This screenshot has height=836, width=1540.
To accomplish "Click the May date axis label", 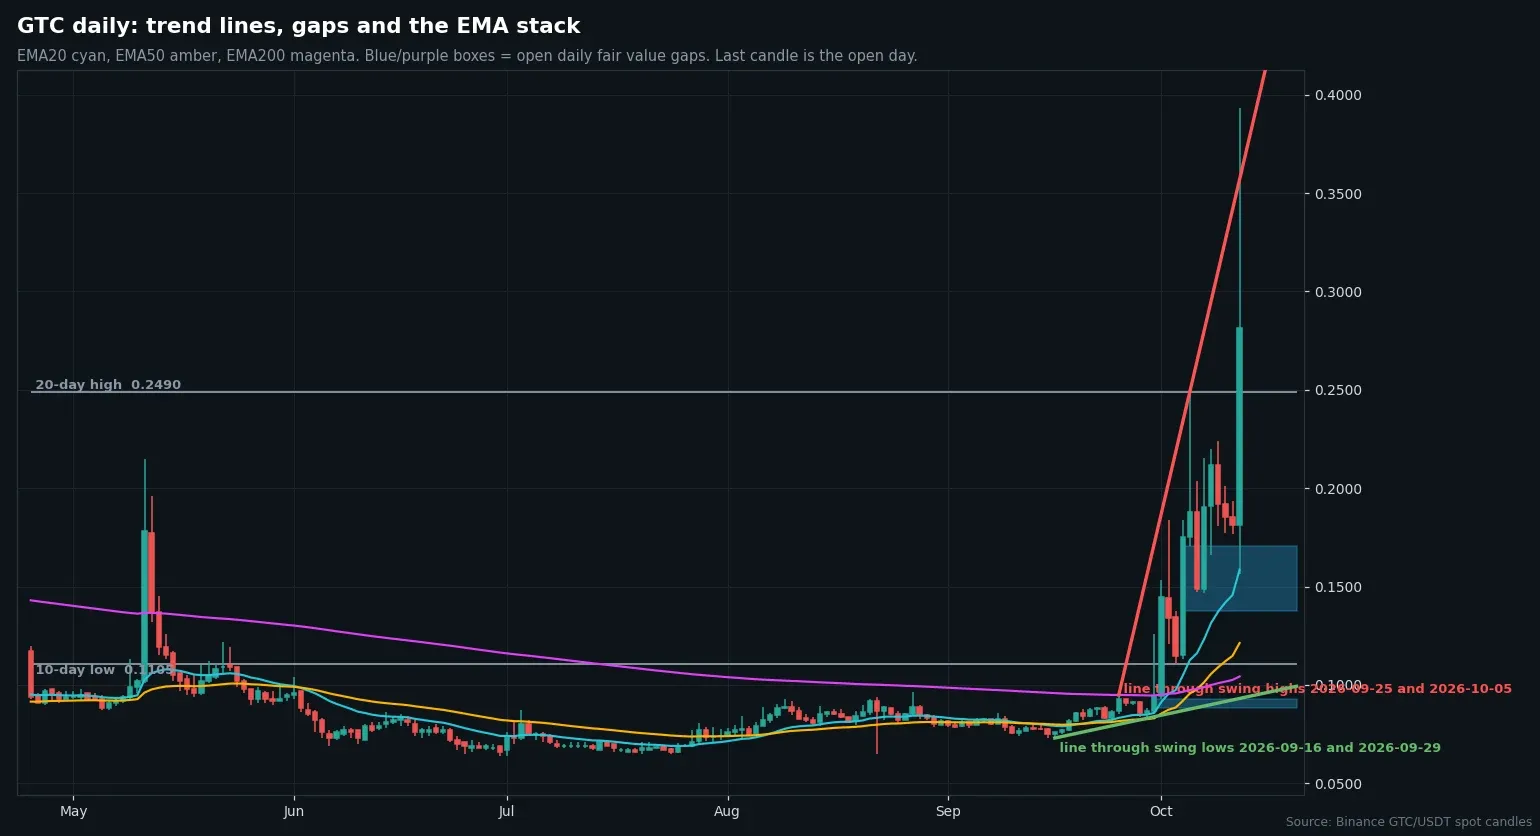I will tap(73, 811).
